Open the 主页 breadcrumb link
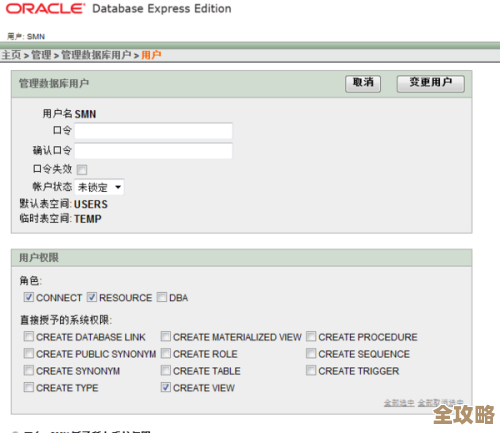 [x=11, y=55]
